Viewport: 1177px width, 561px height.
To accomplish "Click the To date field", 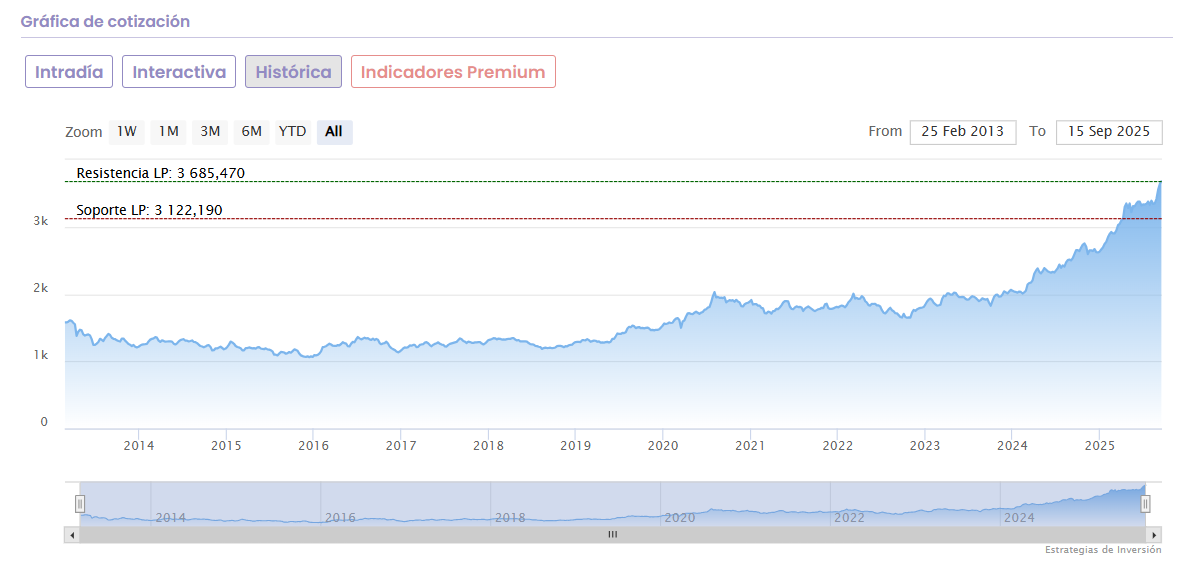I will (1108, 132).
